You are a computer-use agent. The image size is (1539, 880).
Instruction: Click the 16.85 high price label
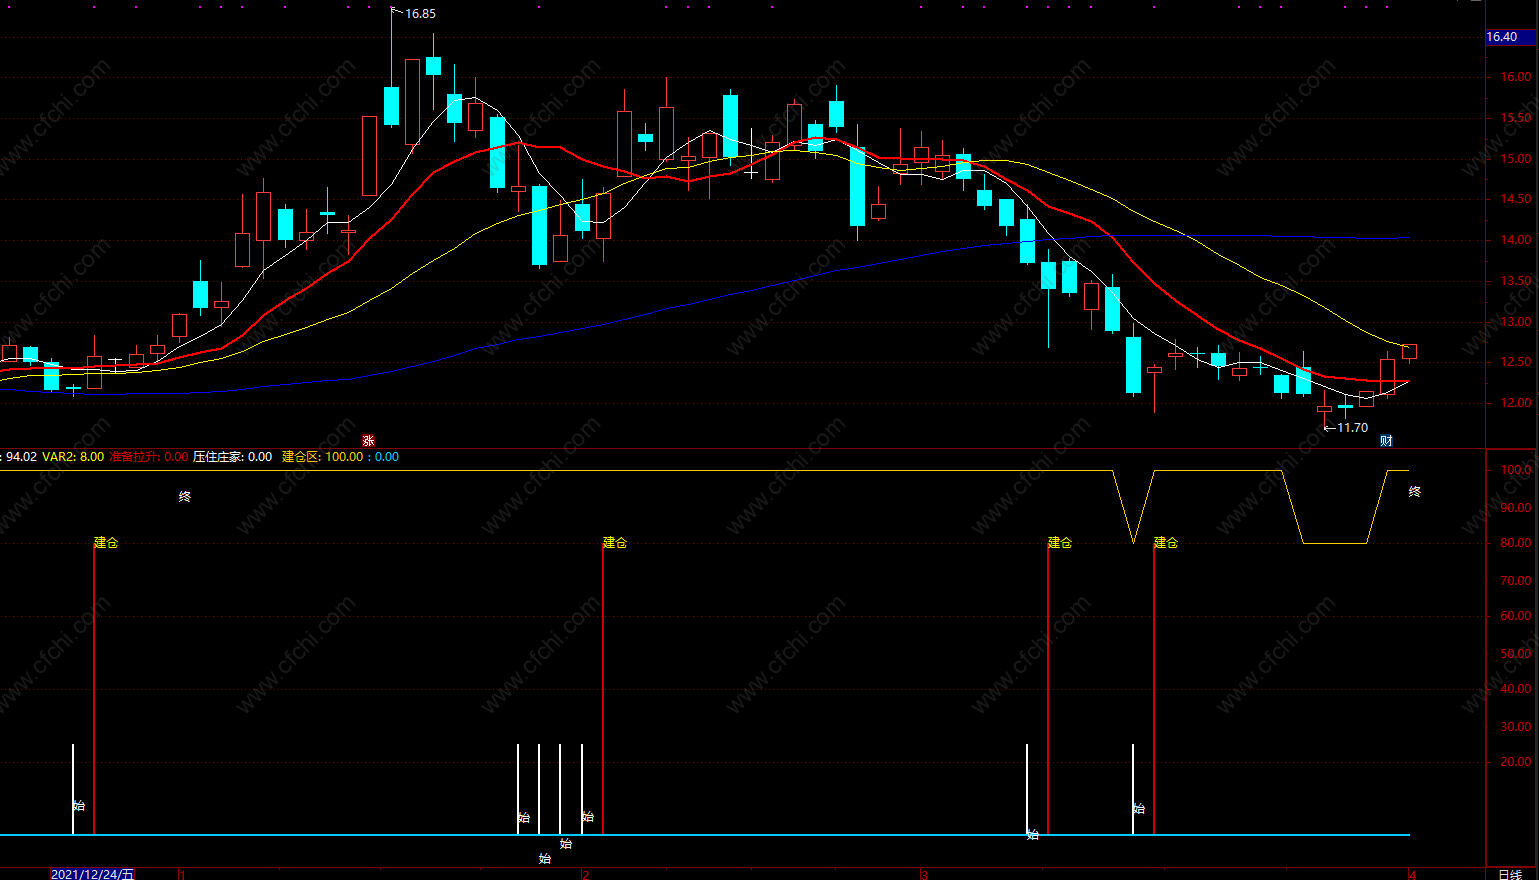tap(420, 14)
